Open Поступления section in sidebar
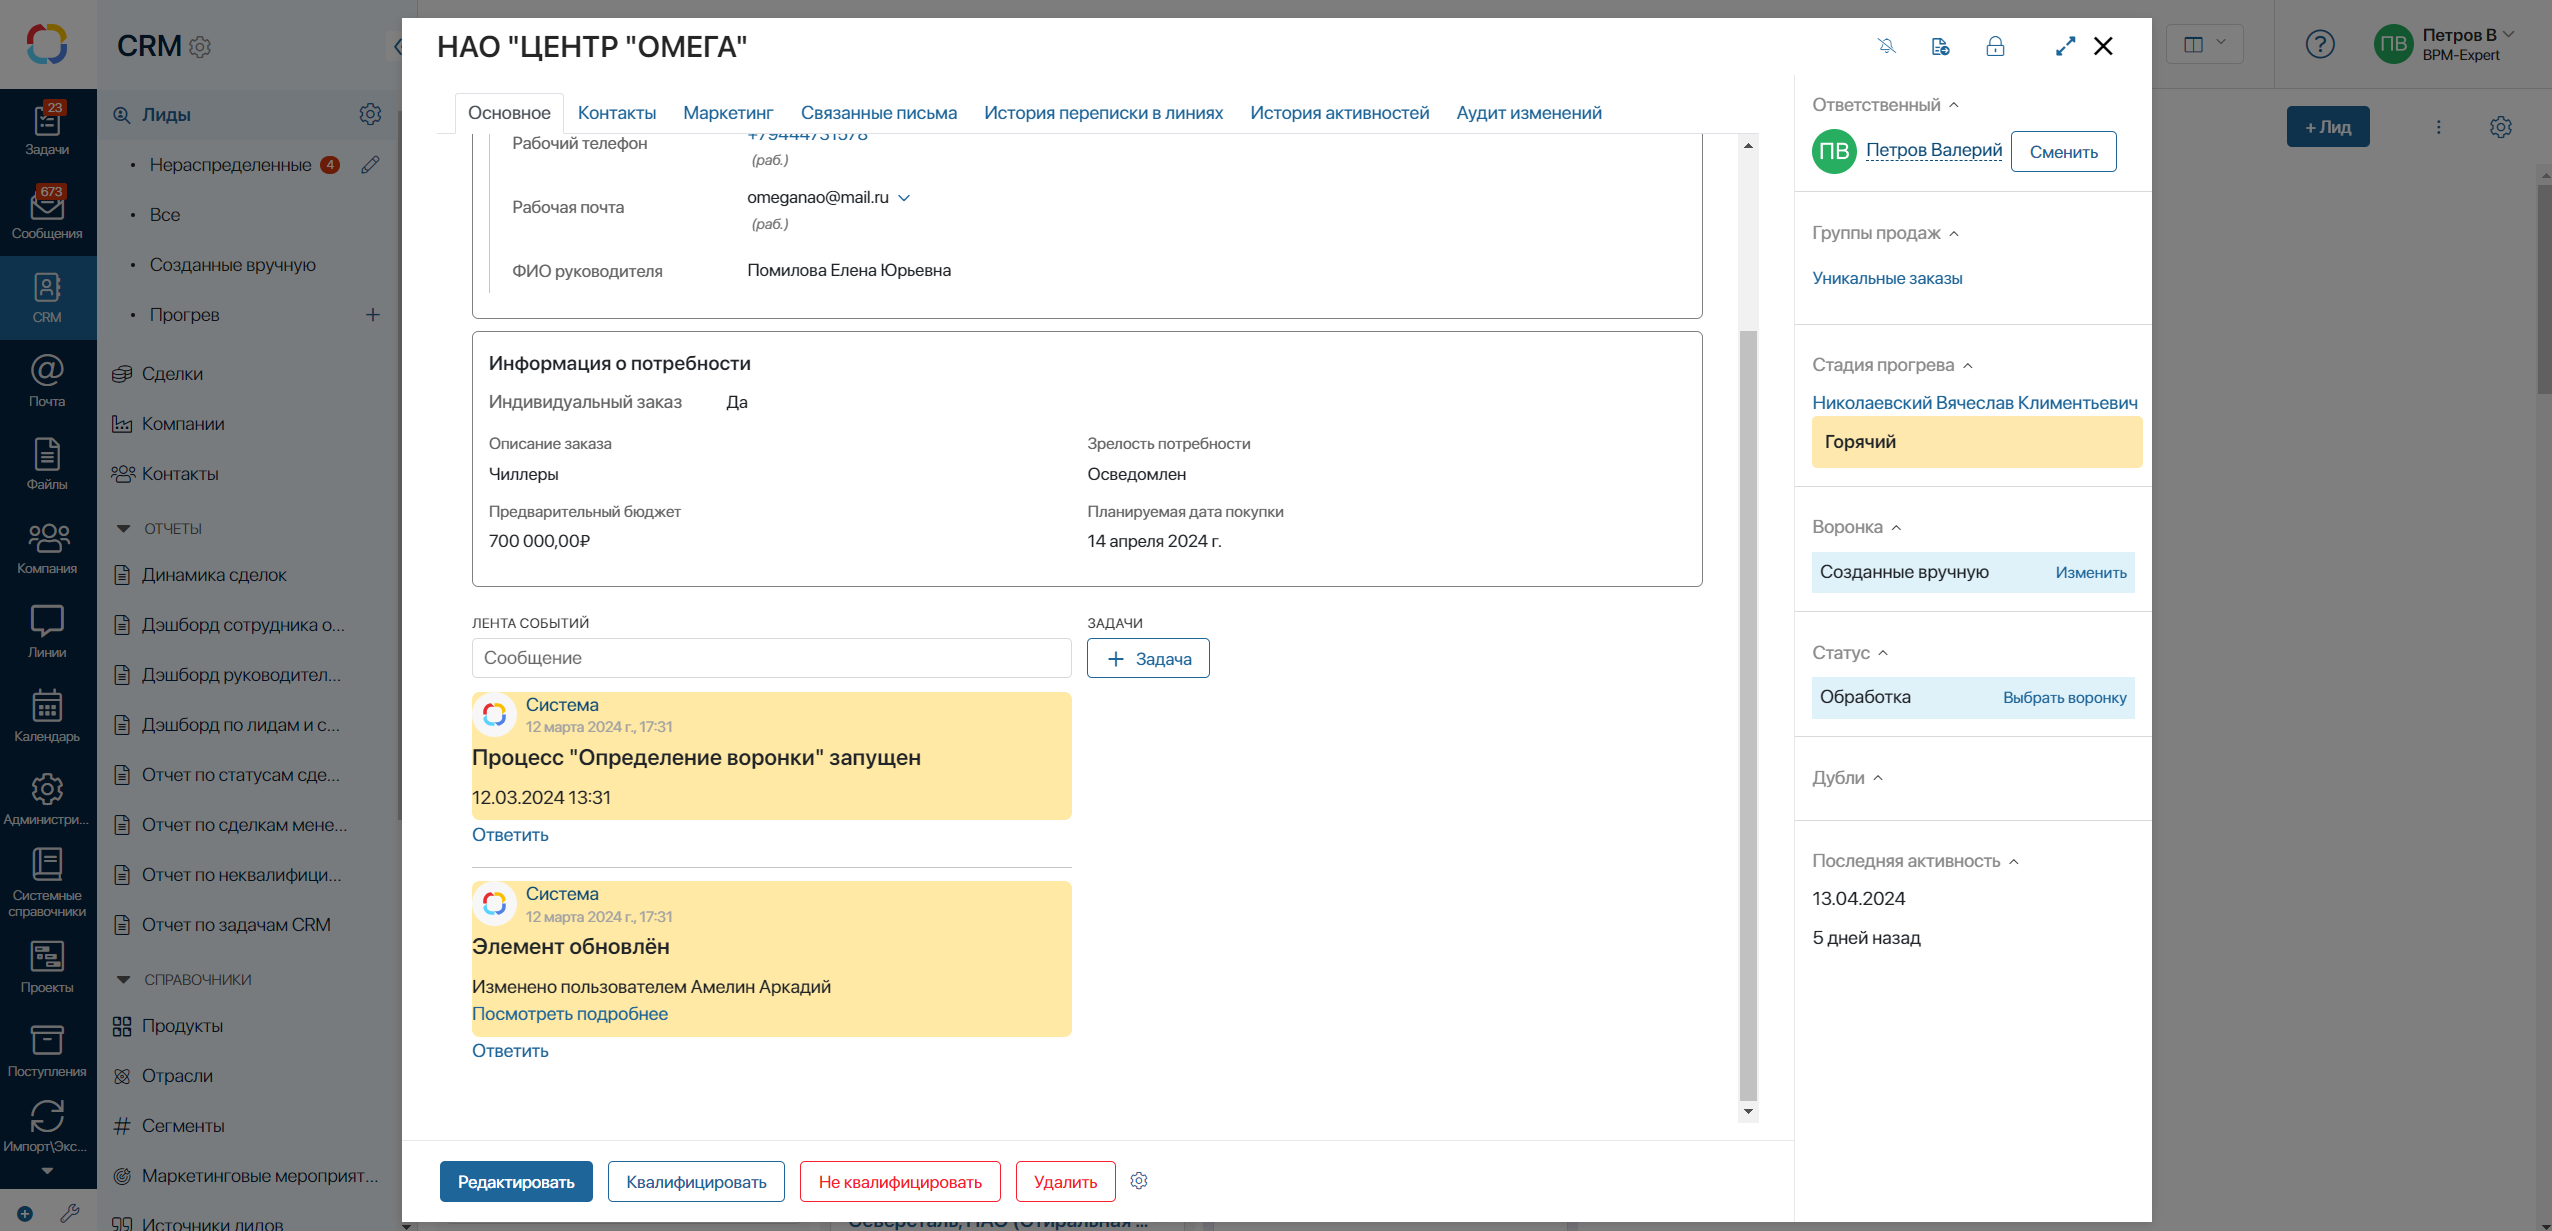 47,1051
